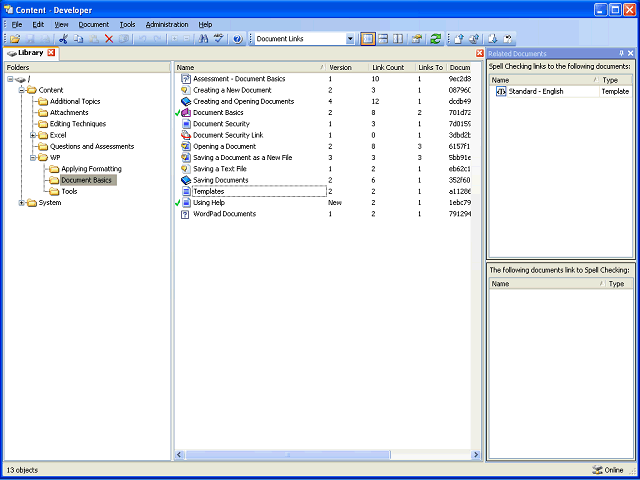Click the Redo toolbar icon
Viewport: 640px width, 480px height.
pos(157,39)
